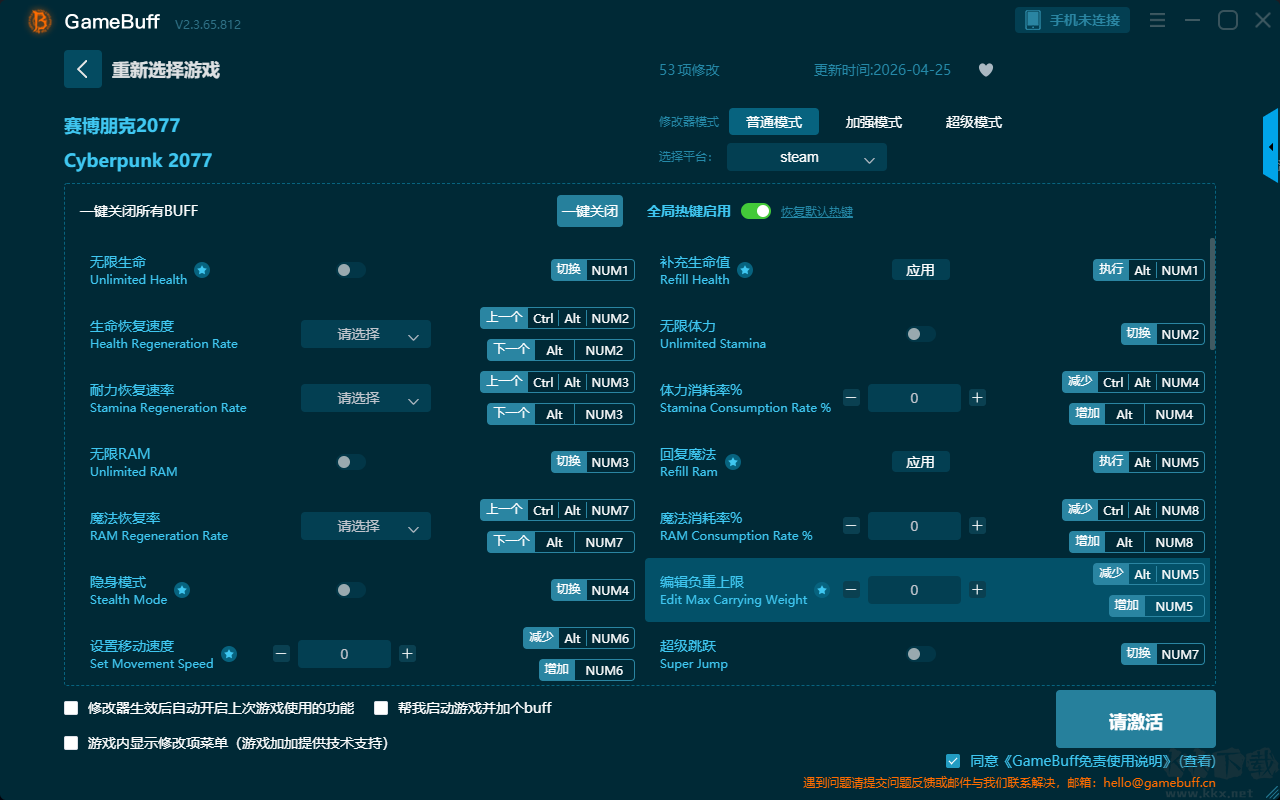
Task: Click the cheat list vertical scrollbar
Action: coord(1213,293)
